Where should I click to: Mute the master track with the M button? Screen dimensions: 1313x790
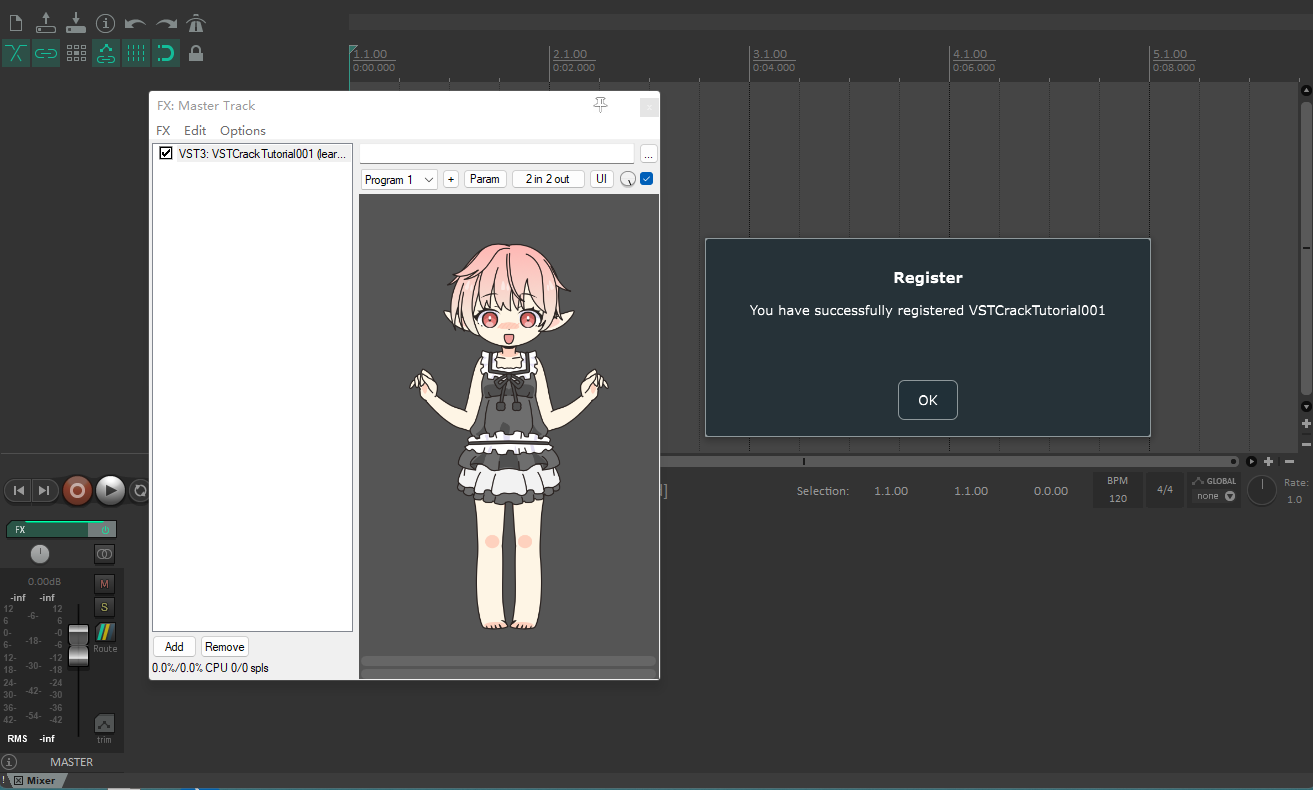click(x=104, y=583)
